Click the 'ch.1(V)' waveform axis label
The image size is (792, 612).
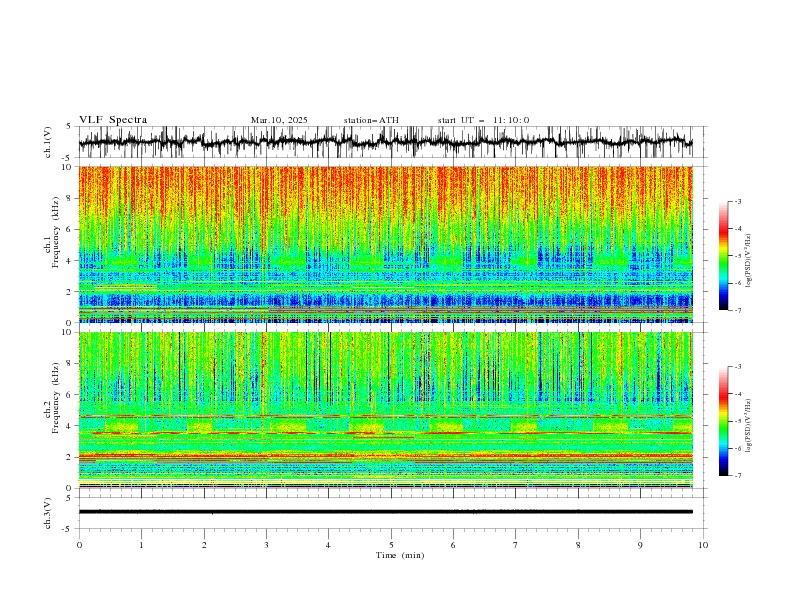pyautogui.click(x=48, y=142)
